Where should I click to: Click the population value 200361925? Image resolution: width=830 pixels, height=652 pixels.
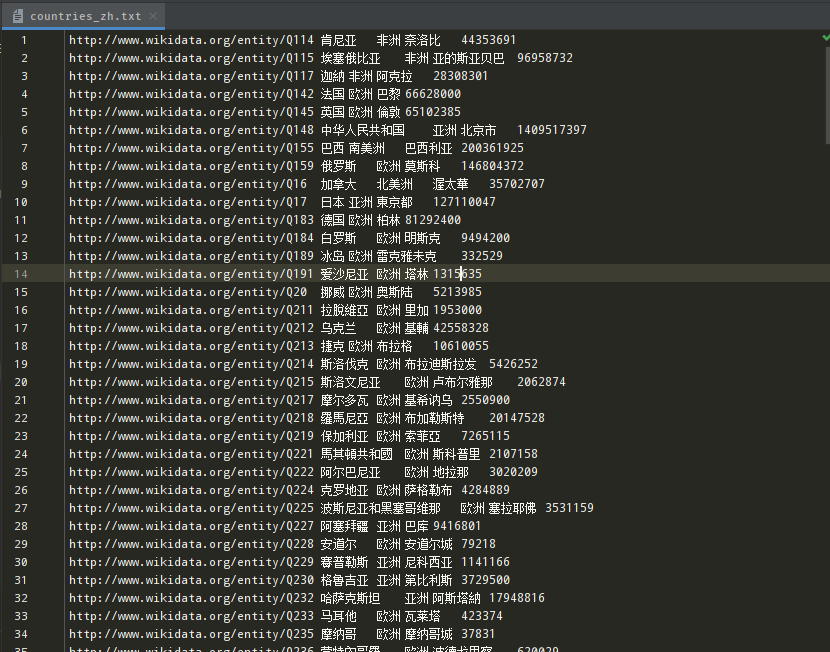click(x=492, y=148)
